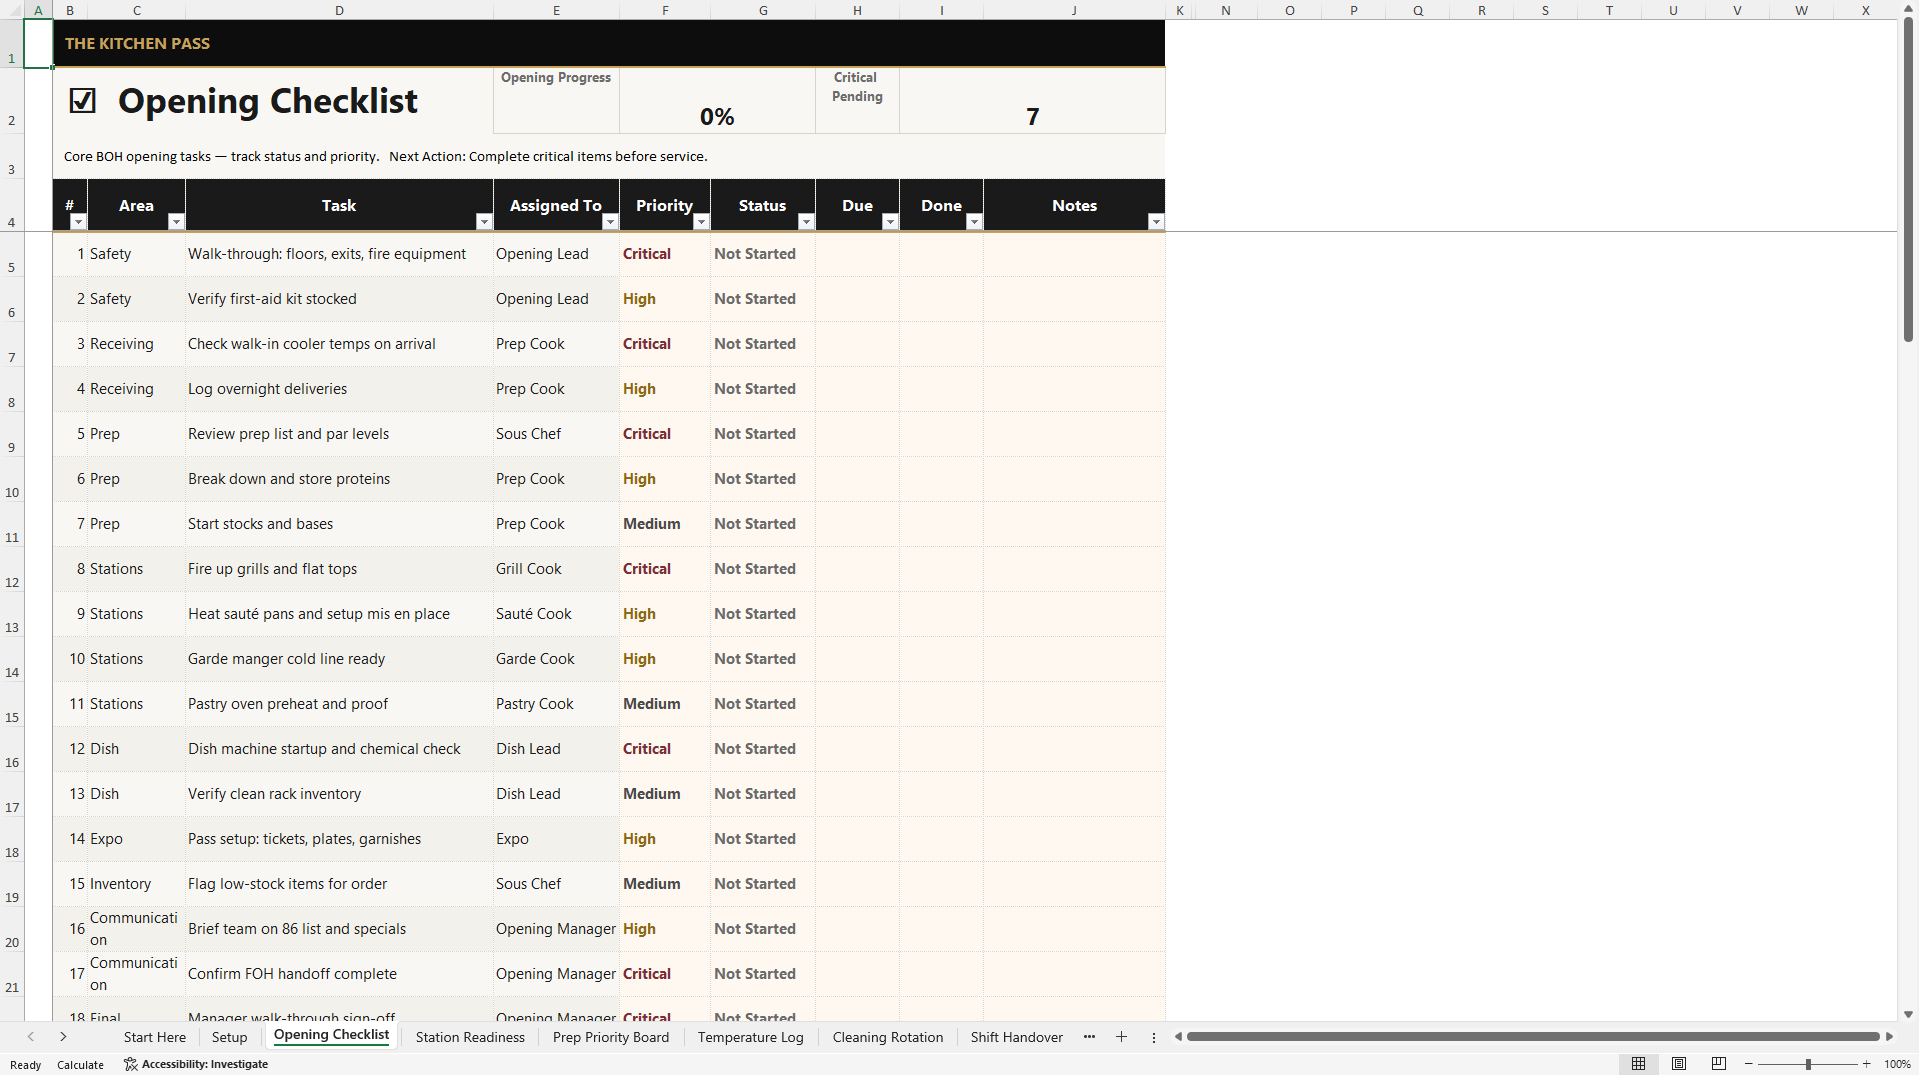Select Sous Chef for prep list review
This screenshot has height=1075, width=1919.
click(556, 434)
